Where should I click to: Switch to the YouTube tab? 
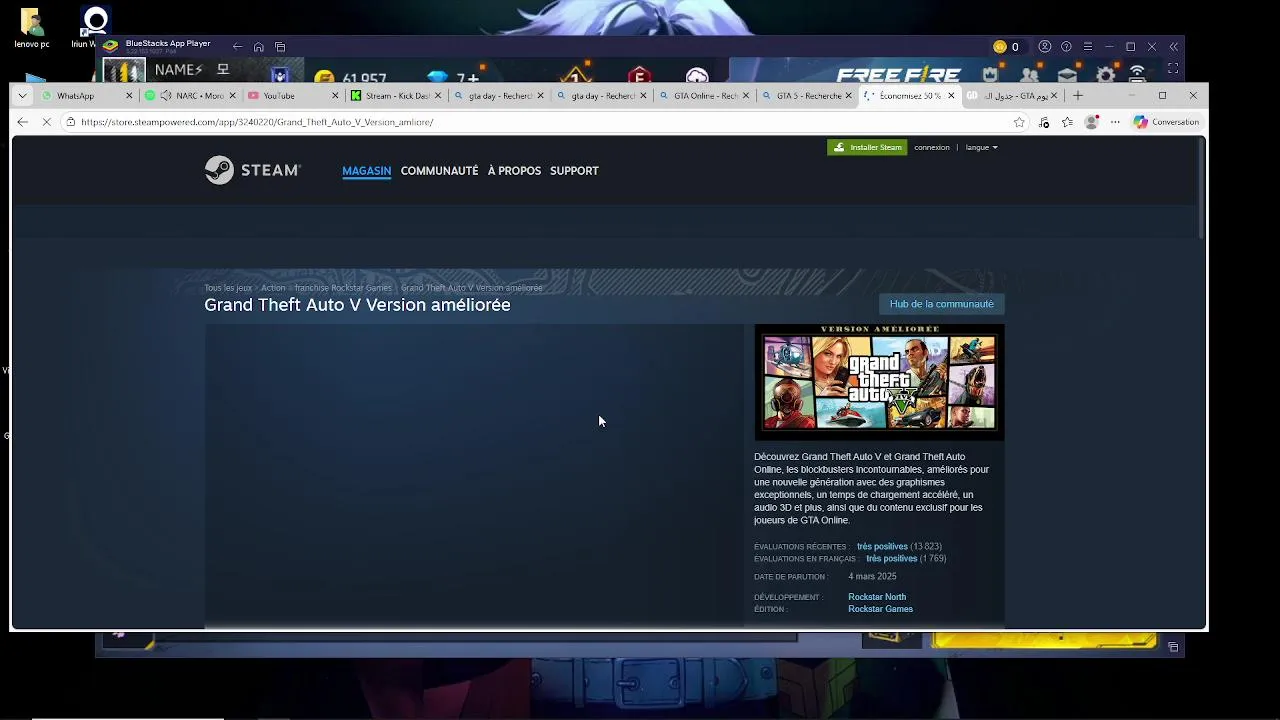293,96
